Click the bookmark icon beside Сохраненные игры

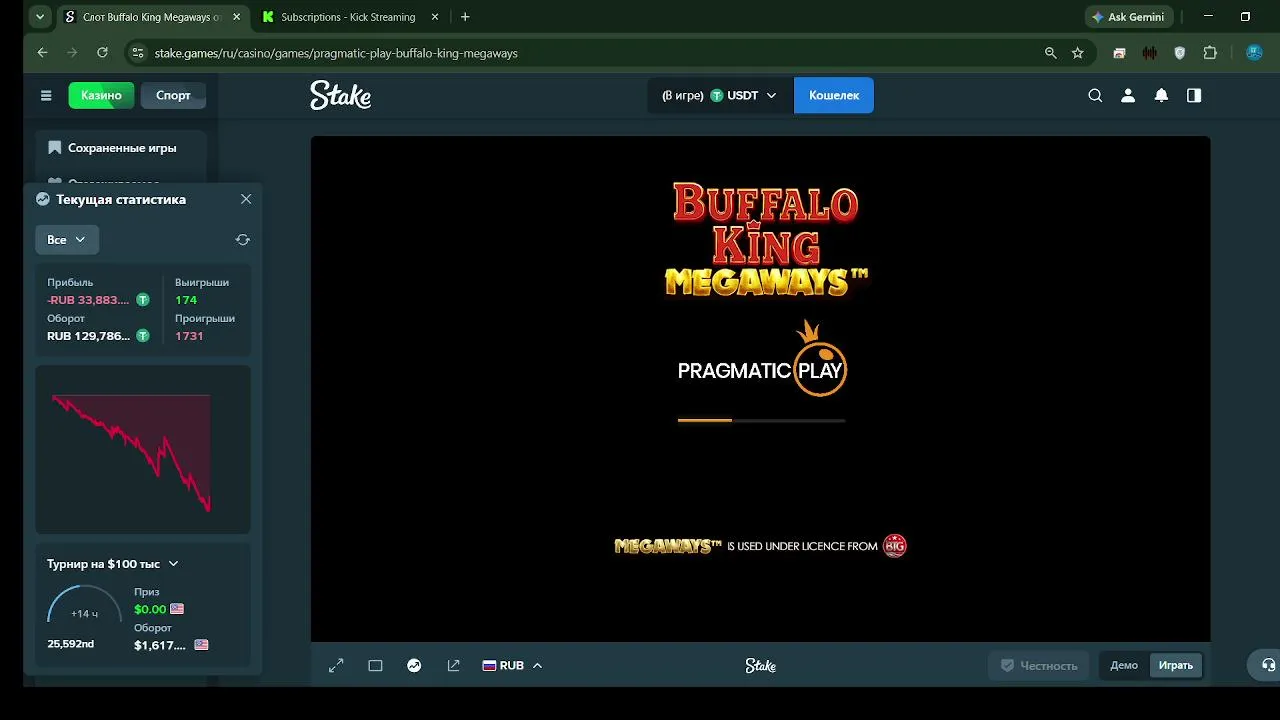point(55,148)
